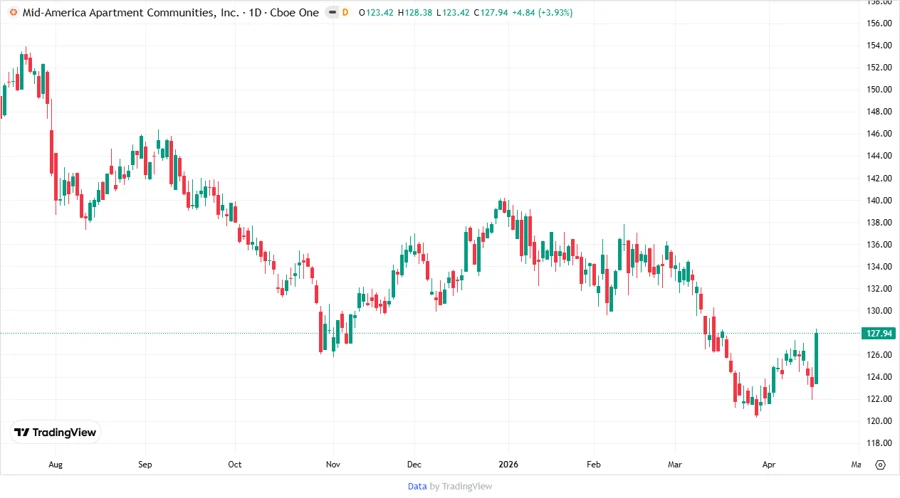The width and height of the screenshot is (900, 498).
Task: Click the 1D interval label
Action: (255, 12)
